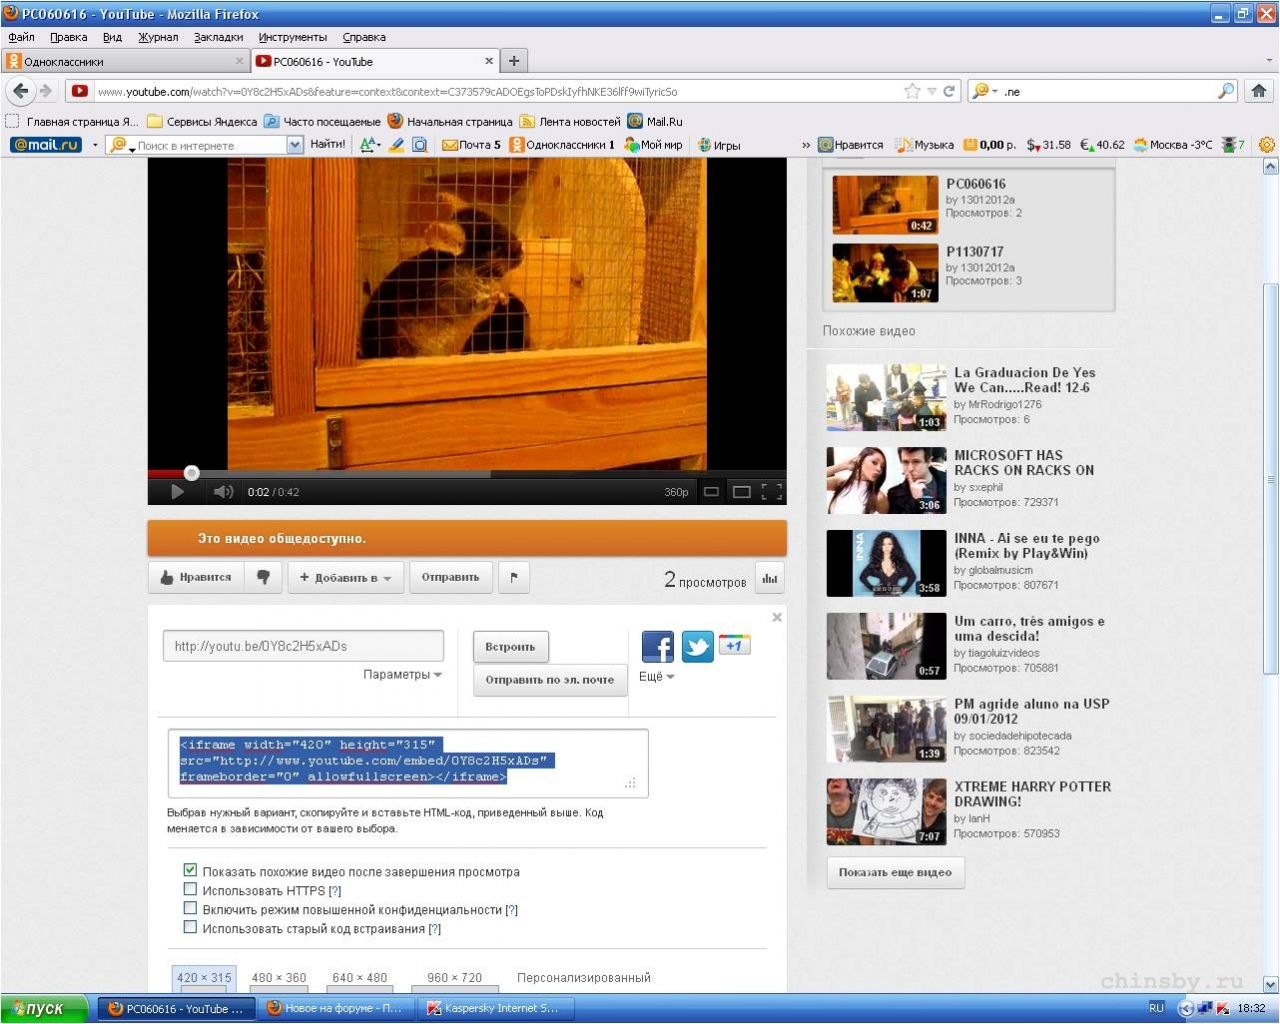Switch player to large size mode
The height and width of the screenshot is (1024, 1280).
[741, 491]
